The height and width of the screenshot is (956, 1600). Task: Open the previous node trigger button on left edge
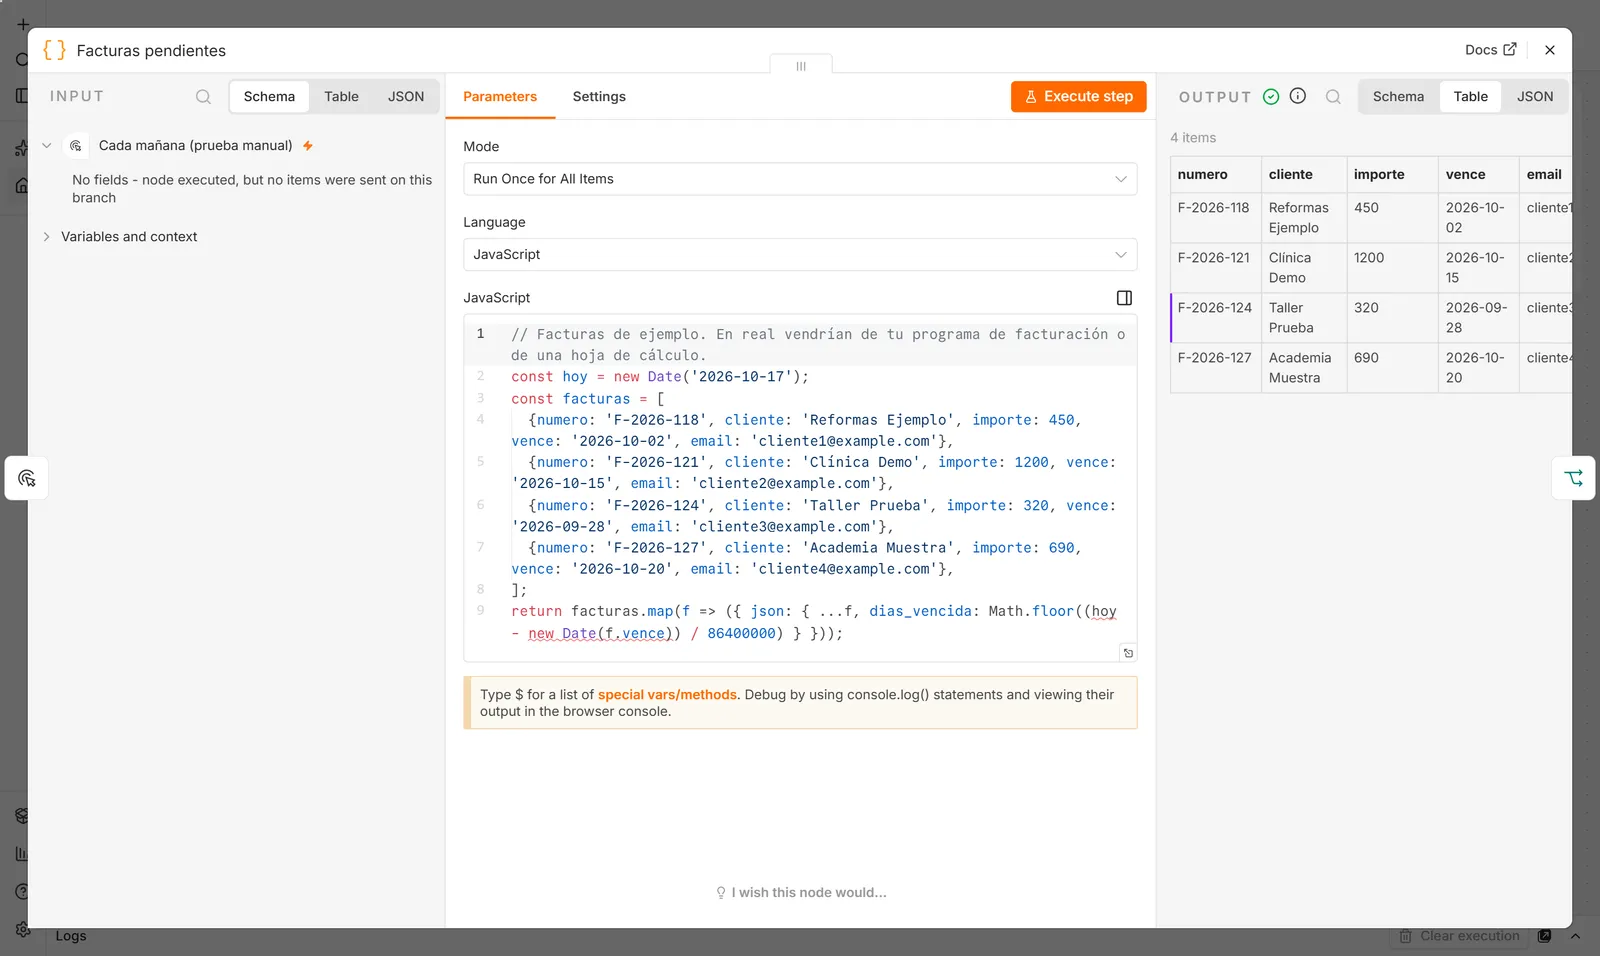[27, 478]
